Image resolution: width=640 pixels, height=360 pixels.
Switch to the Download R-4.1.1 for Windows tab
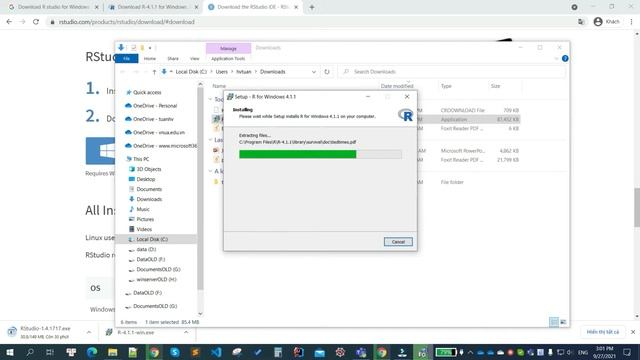[152, 7]
